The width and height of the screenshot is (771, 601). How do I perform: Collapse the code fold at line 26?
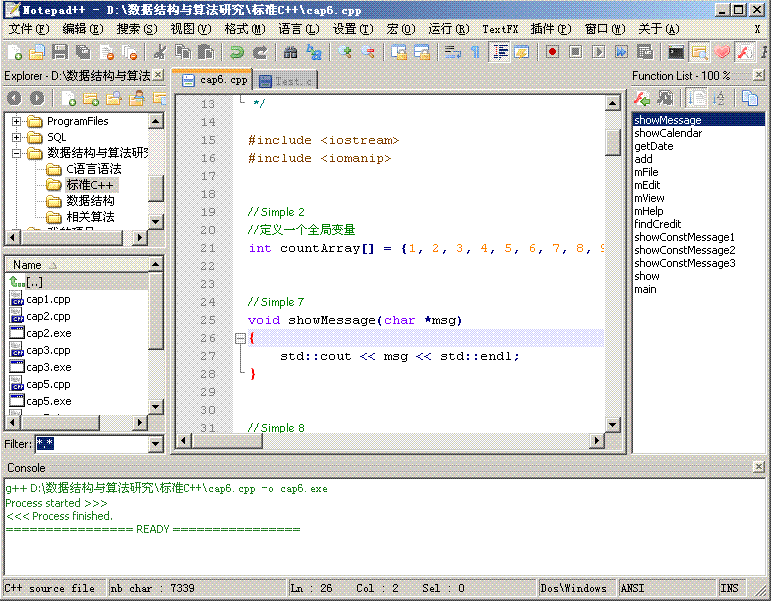[x=240, y=338]
